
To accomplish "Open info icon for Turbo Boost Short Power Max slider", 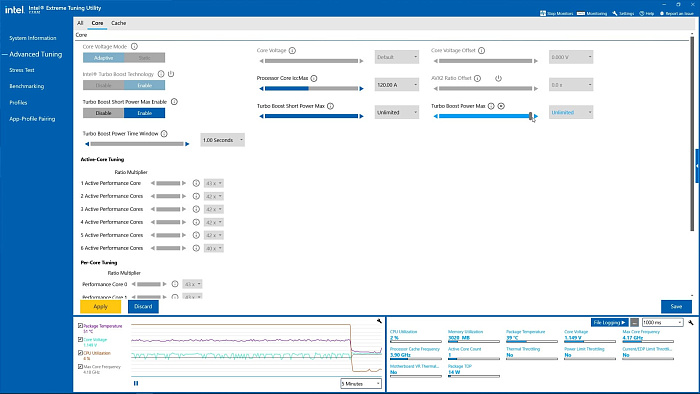I will [x=330, y=106].
